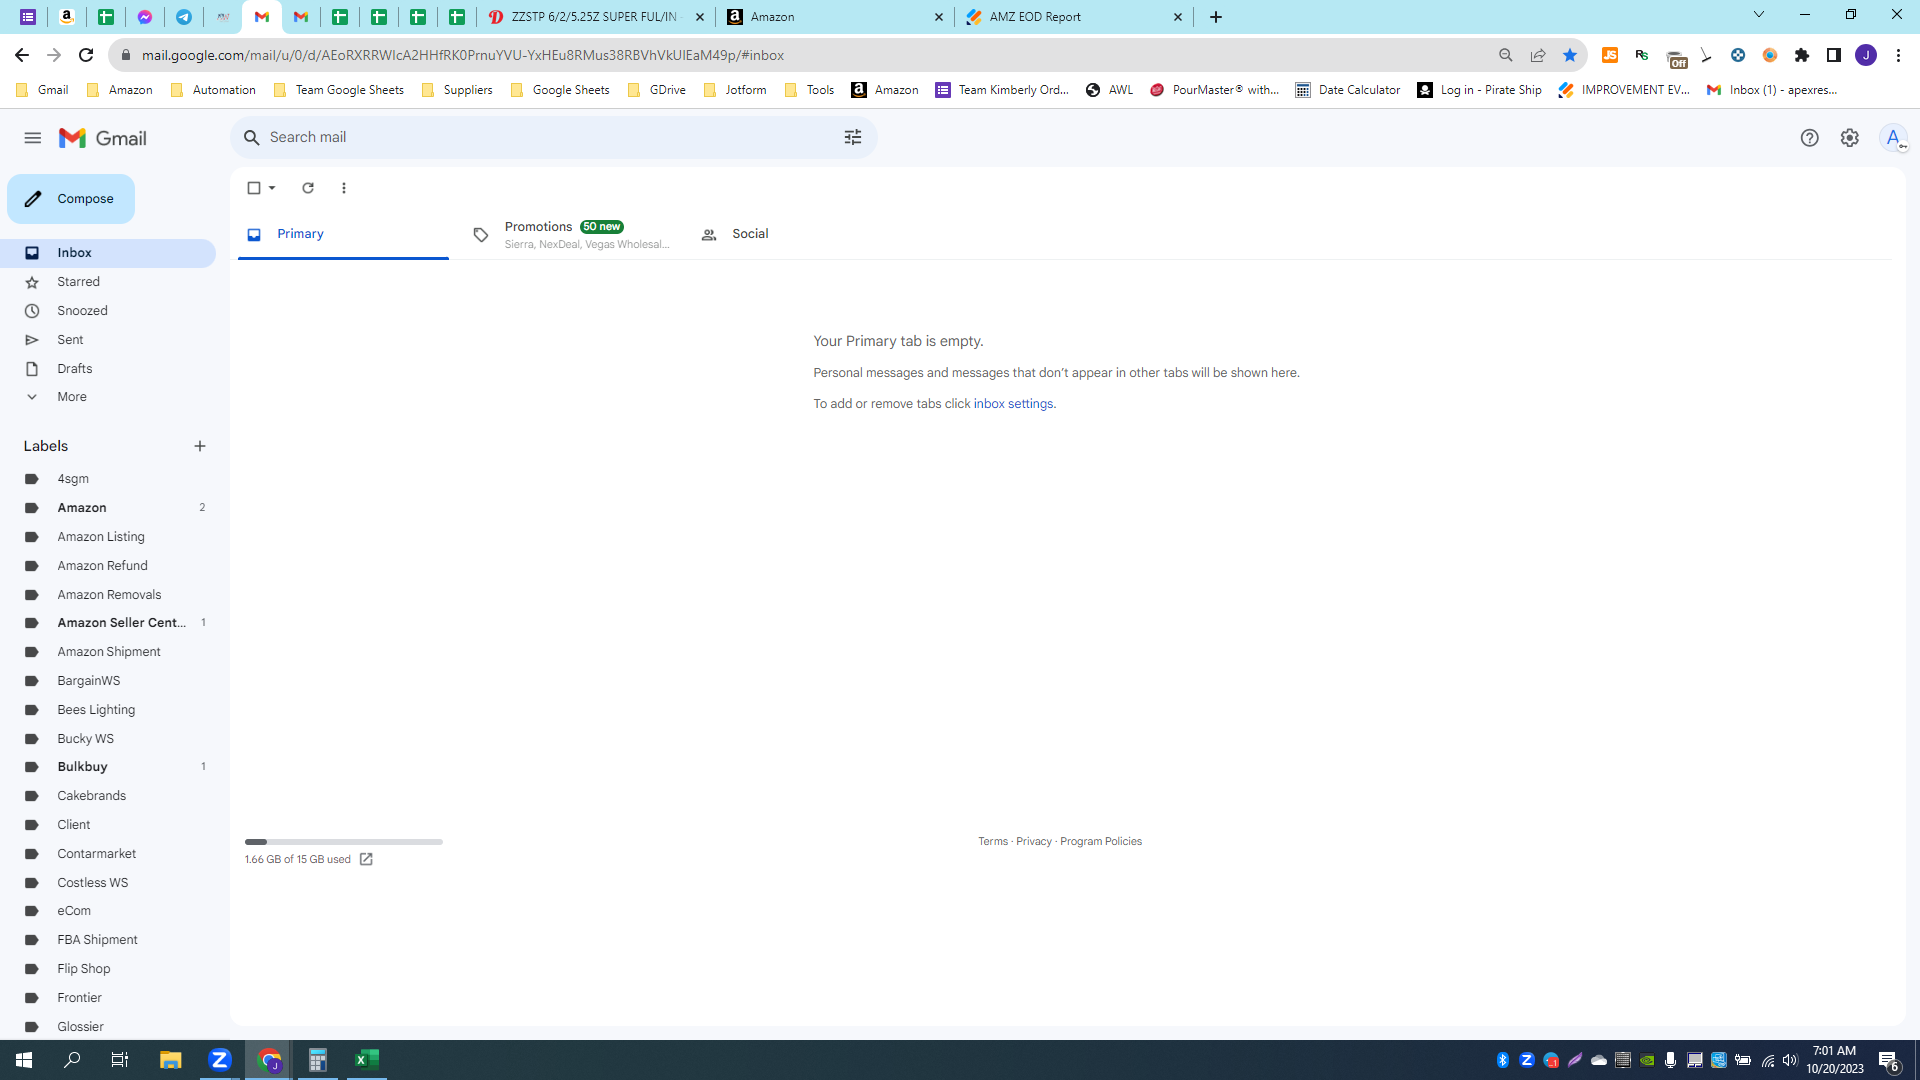Open Gmail Settings gear icon
1920x1080 pixels.
coord(1850,138)
